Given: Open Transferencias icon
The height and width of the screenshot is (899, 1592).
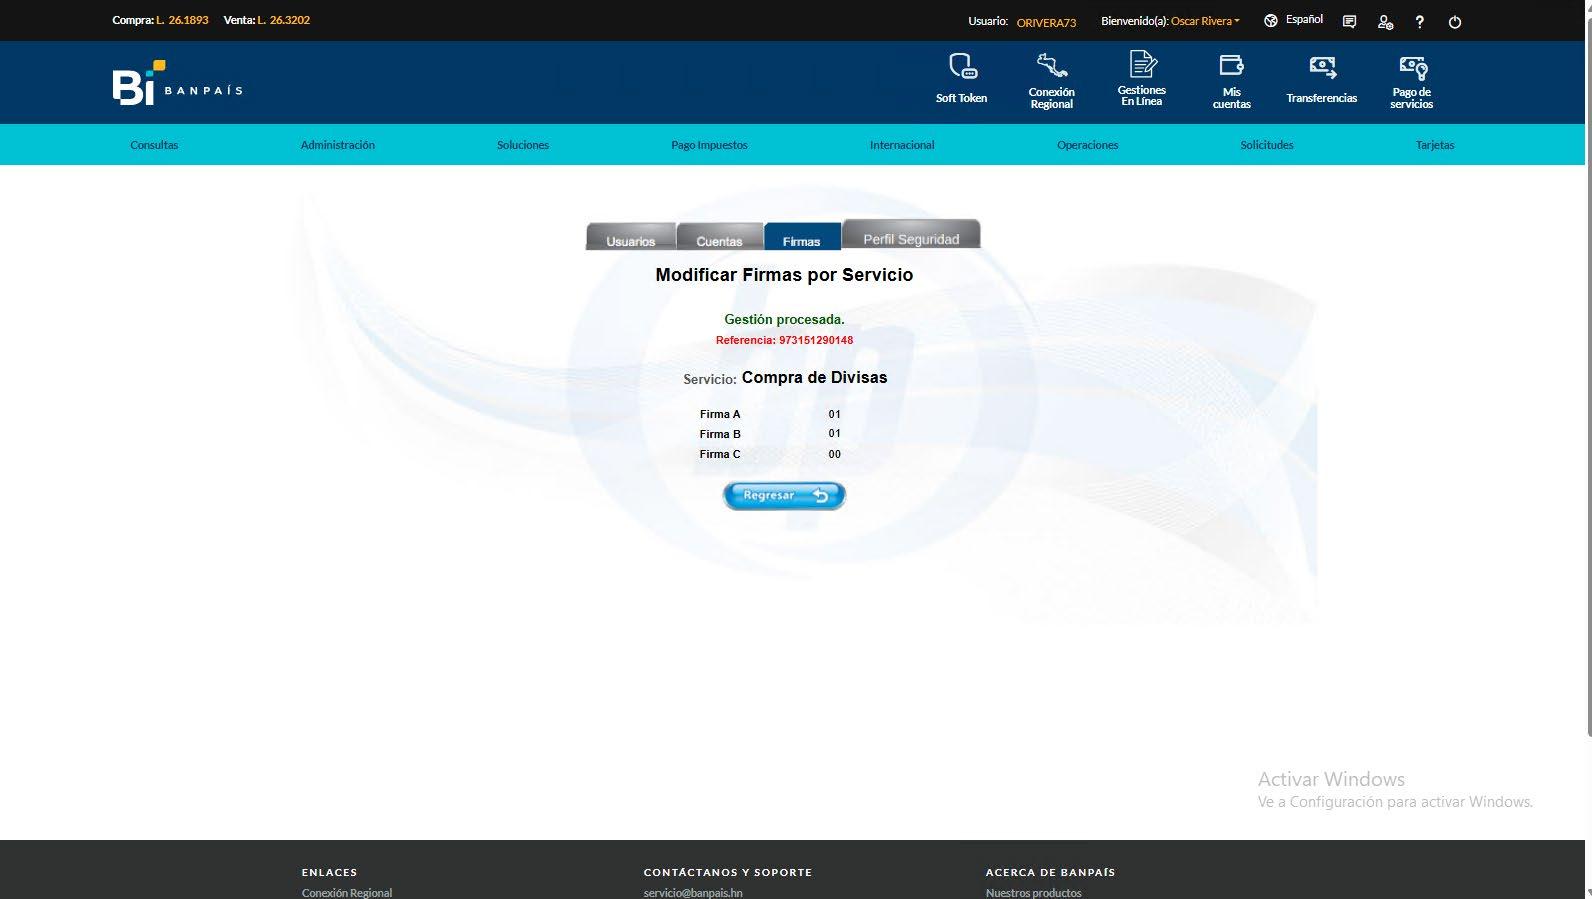Looking at the screenshot, I should point(1322,67).
